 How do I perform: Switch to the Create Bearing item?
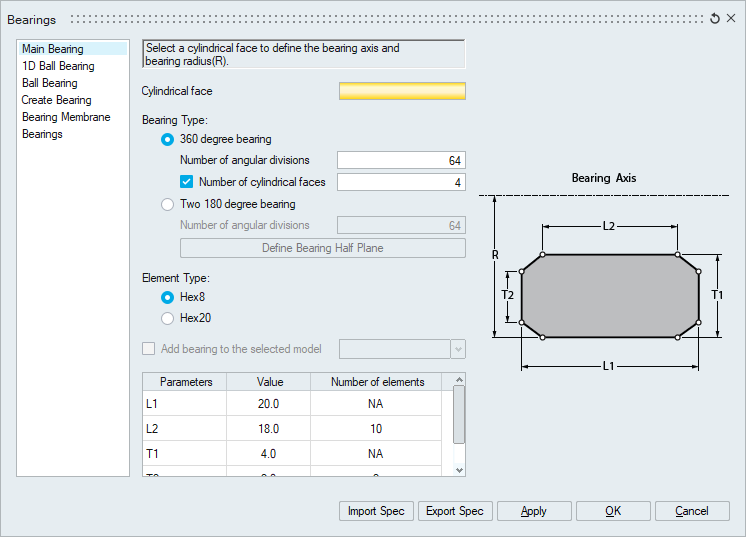56,100
